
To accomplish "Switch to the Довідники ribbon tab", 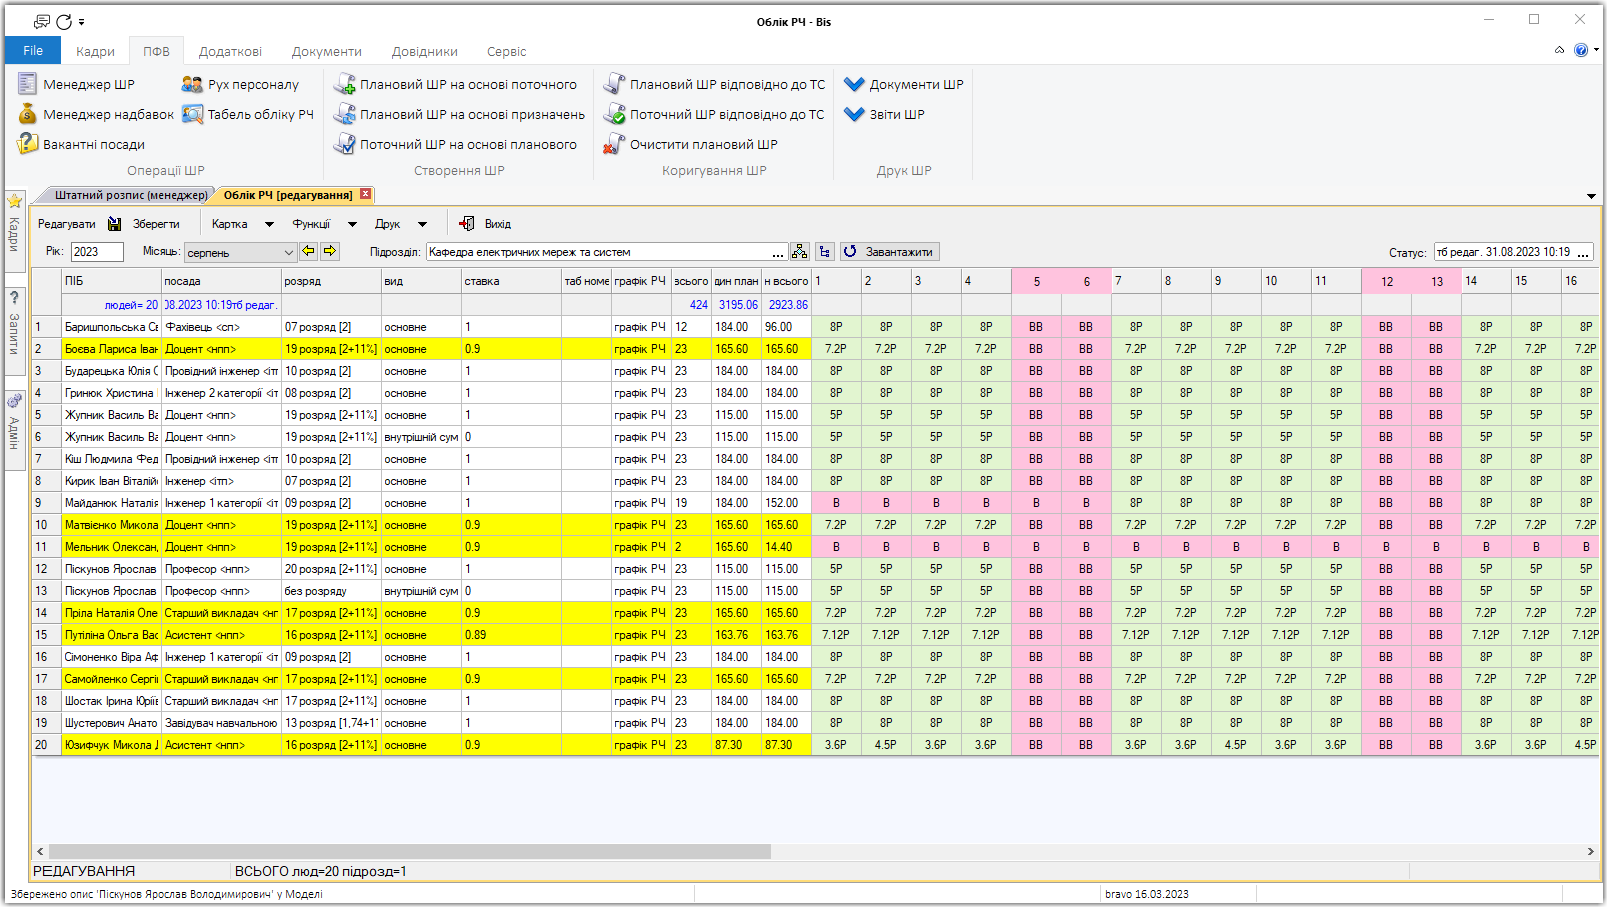I will click(424, 51).
